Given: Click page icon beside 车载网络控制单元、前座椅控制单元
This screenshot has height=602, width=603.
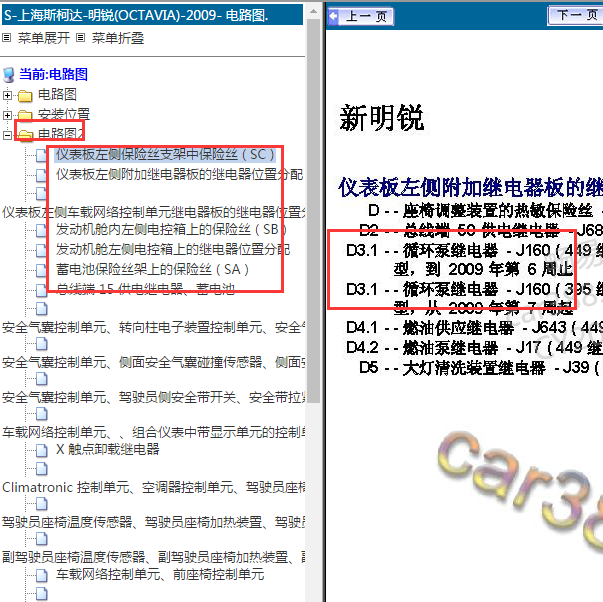Looking at the screenshot, I should point(42,576).
